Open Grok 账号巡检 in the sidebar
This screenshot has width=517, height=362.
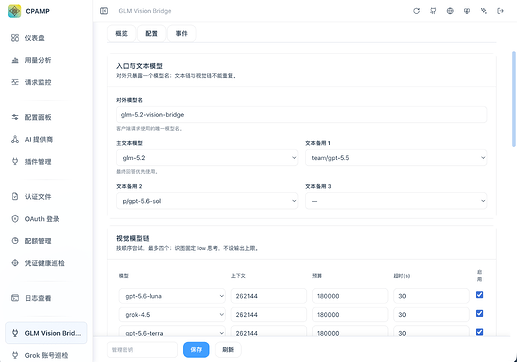point(46,355)
